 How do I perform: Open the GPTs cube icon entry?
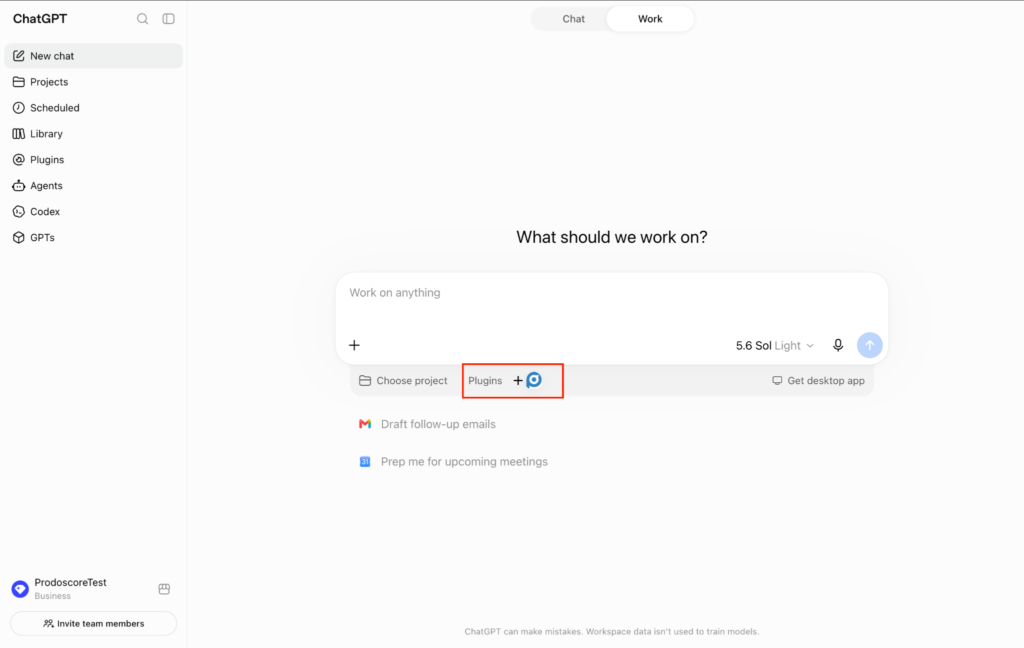tap(18, 238)
